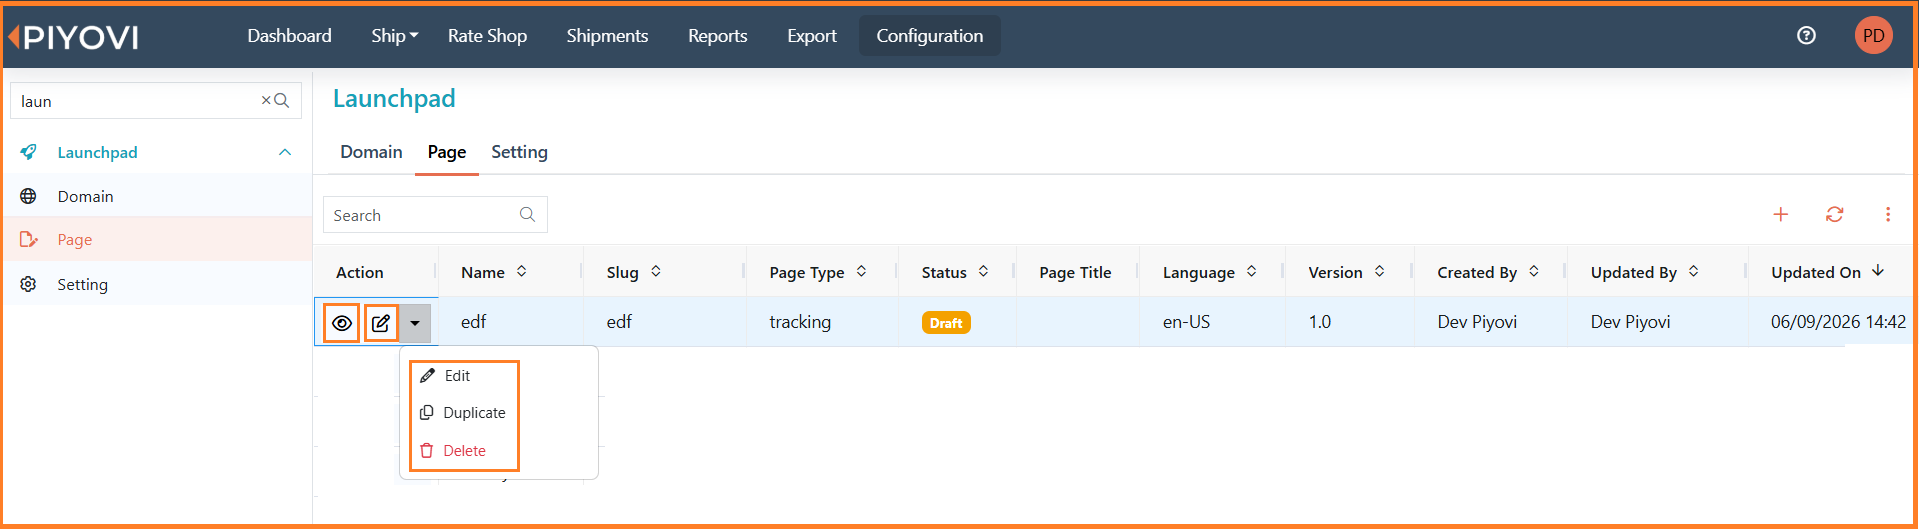Open Page in the sidebar
Image resolution: width=1920 pixels, height=529 pixels.
click(x=157, y=240)
